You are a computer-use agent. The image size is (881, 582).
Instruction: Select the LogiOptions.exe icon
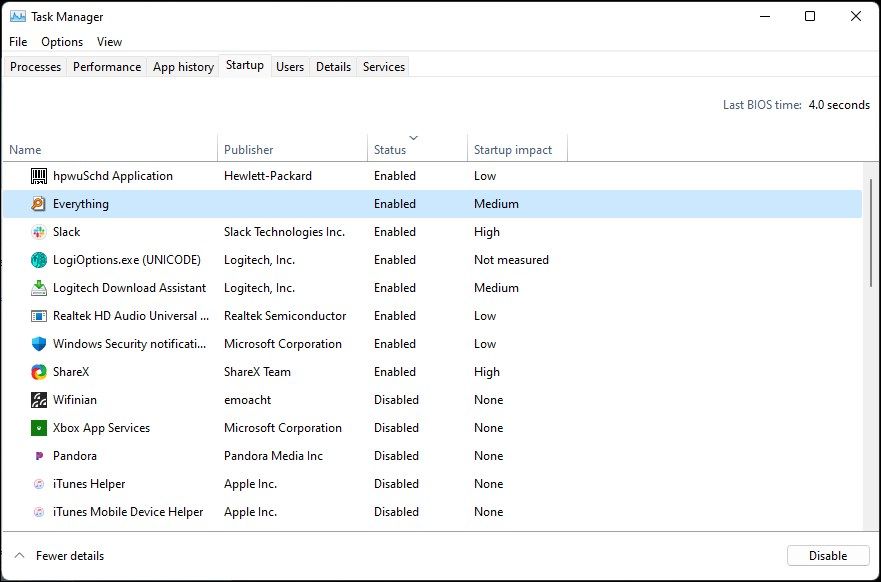click(37, 259)
